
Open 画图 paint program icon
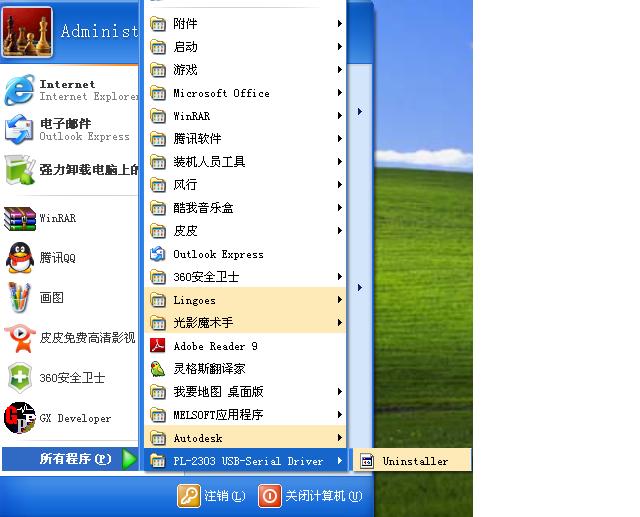click(20, 298)
